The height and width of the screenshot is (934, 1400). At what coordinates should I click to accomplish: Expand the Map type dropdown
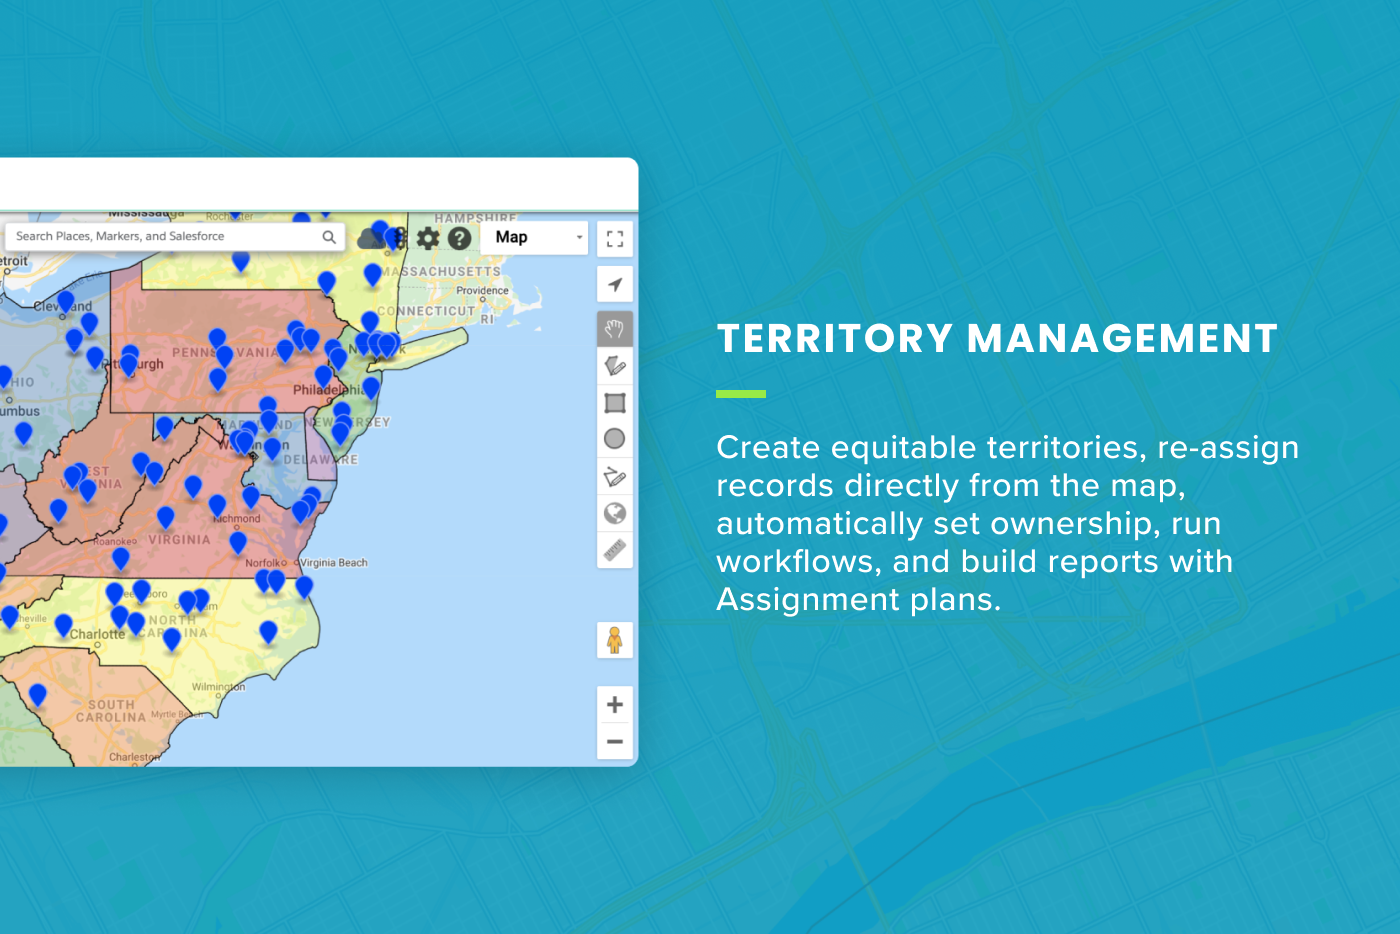pos(534,238)
